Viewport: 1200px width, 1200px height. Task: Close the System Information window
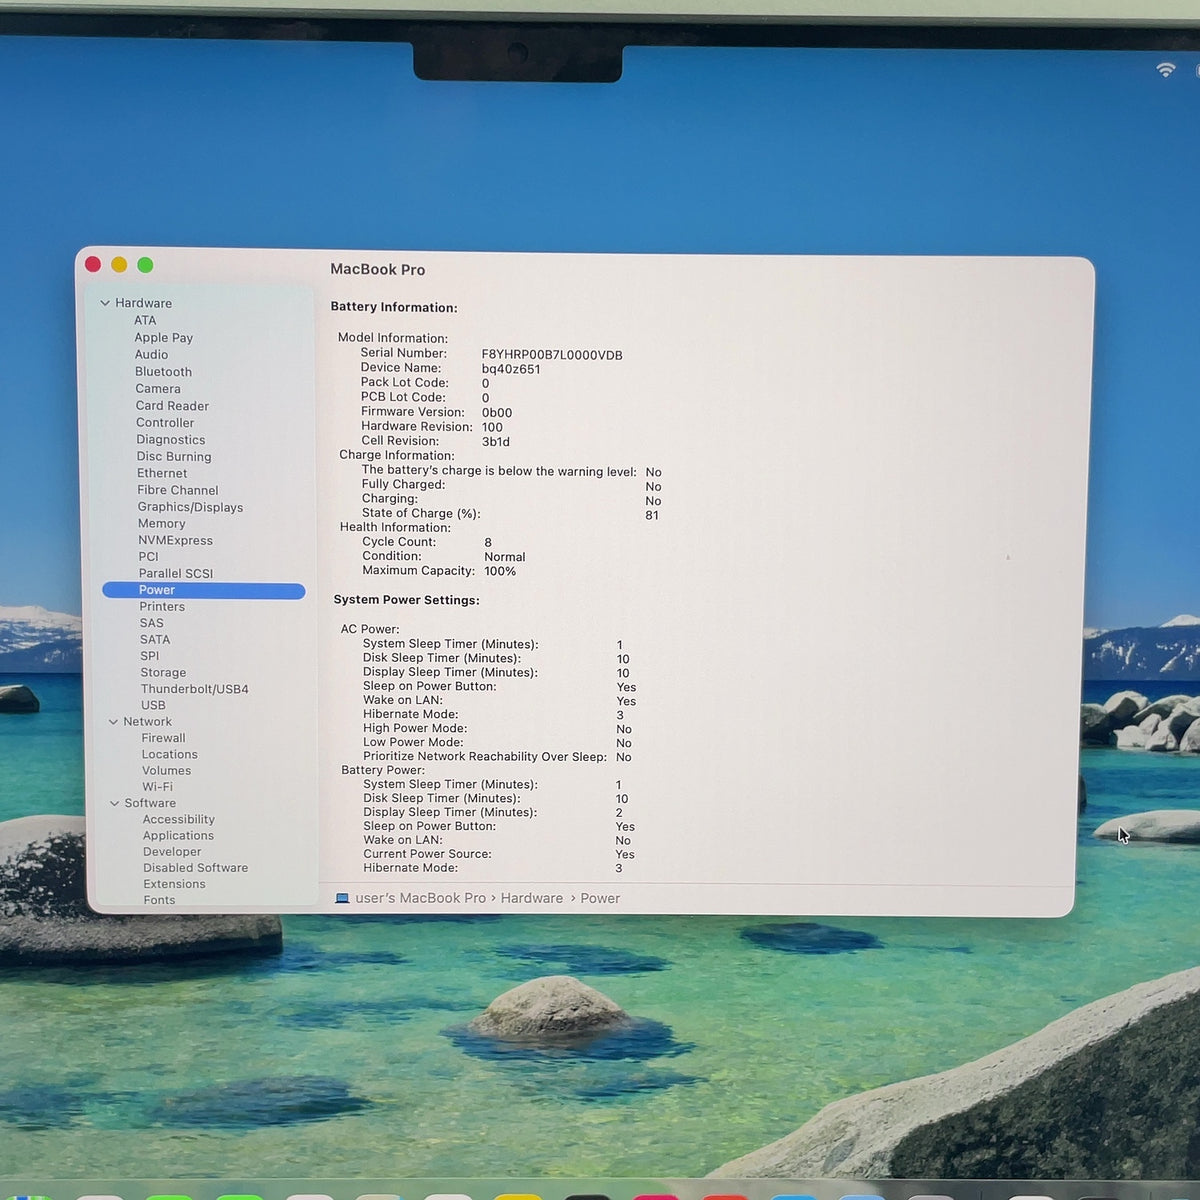point(93,265)
